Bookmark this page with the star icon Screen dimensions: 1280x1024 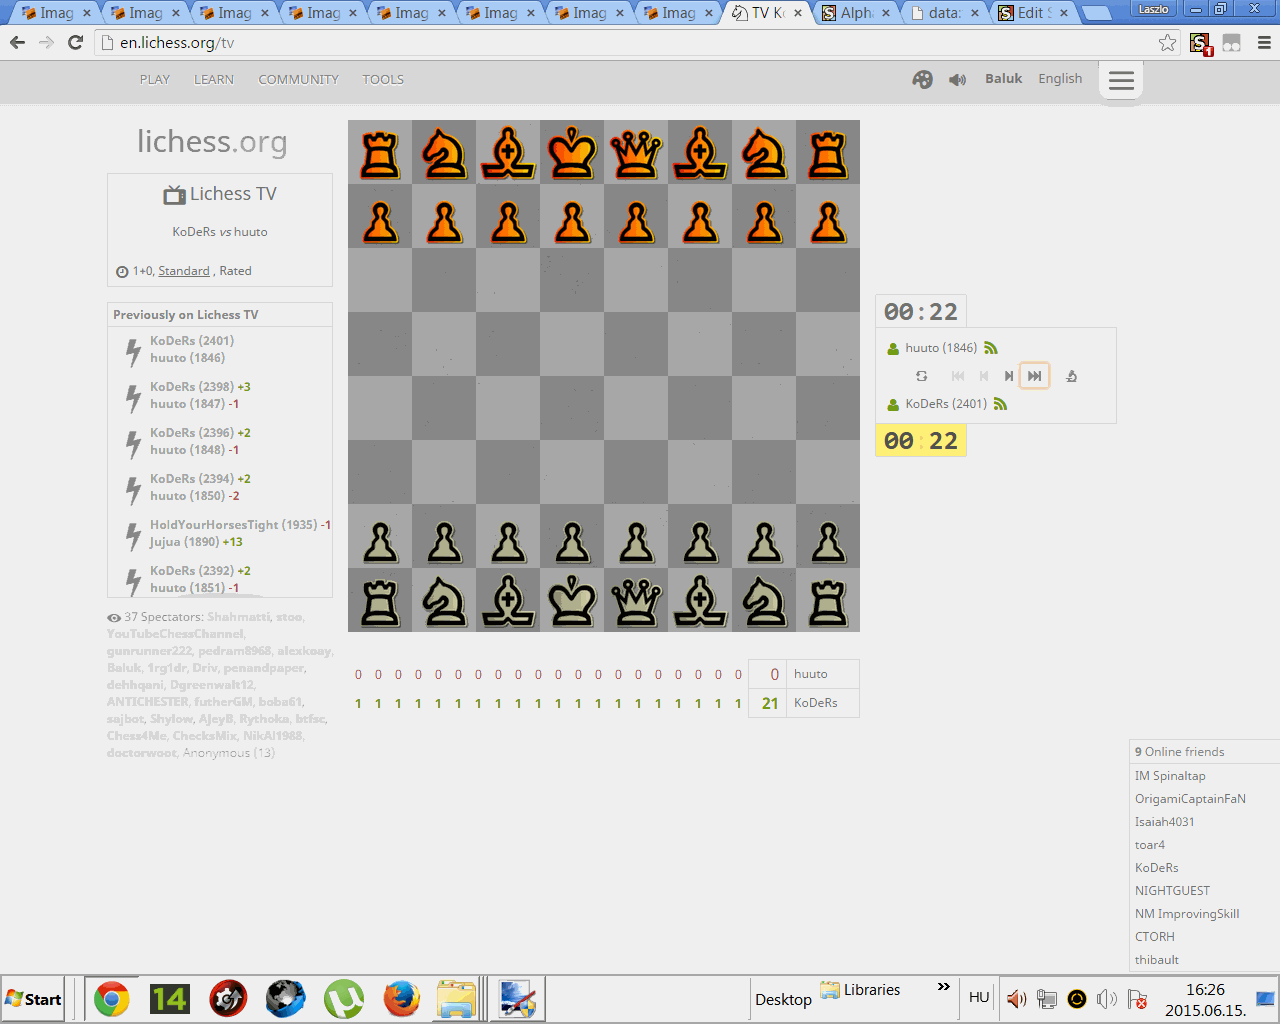1167,43
